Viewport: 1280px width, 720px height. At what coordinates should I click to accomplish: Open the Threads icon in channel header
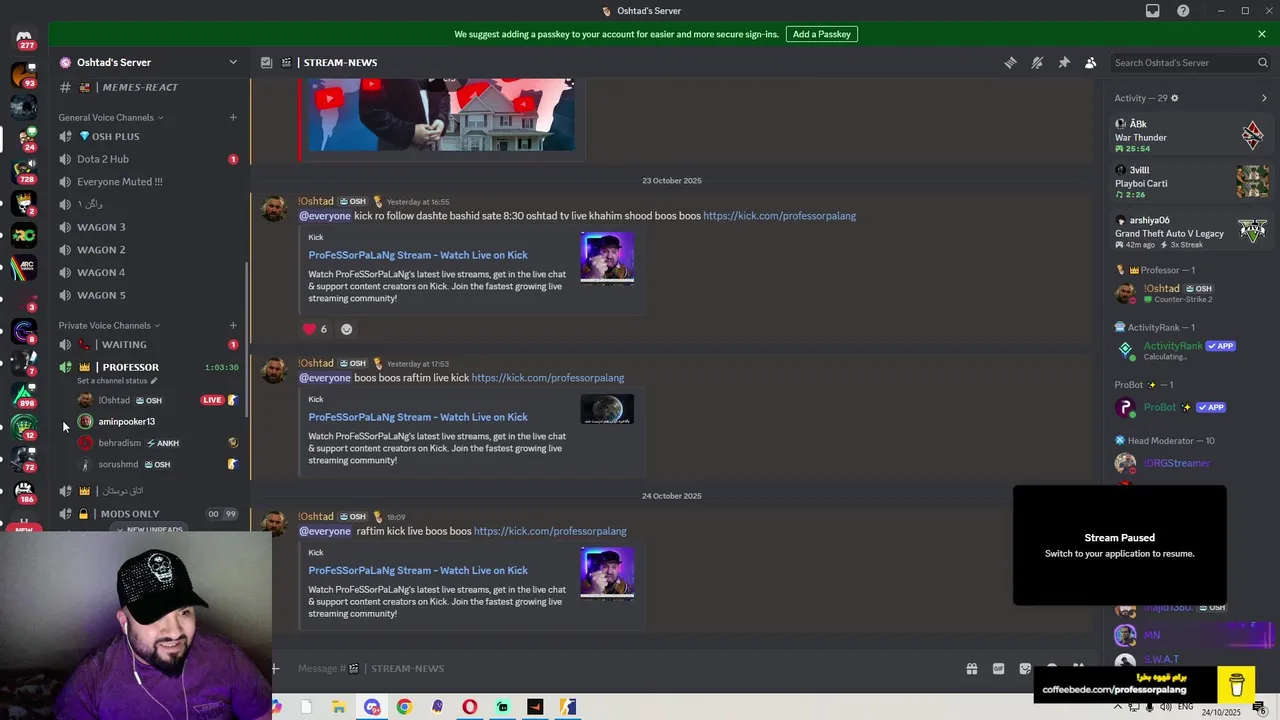point(1010,62)
